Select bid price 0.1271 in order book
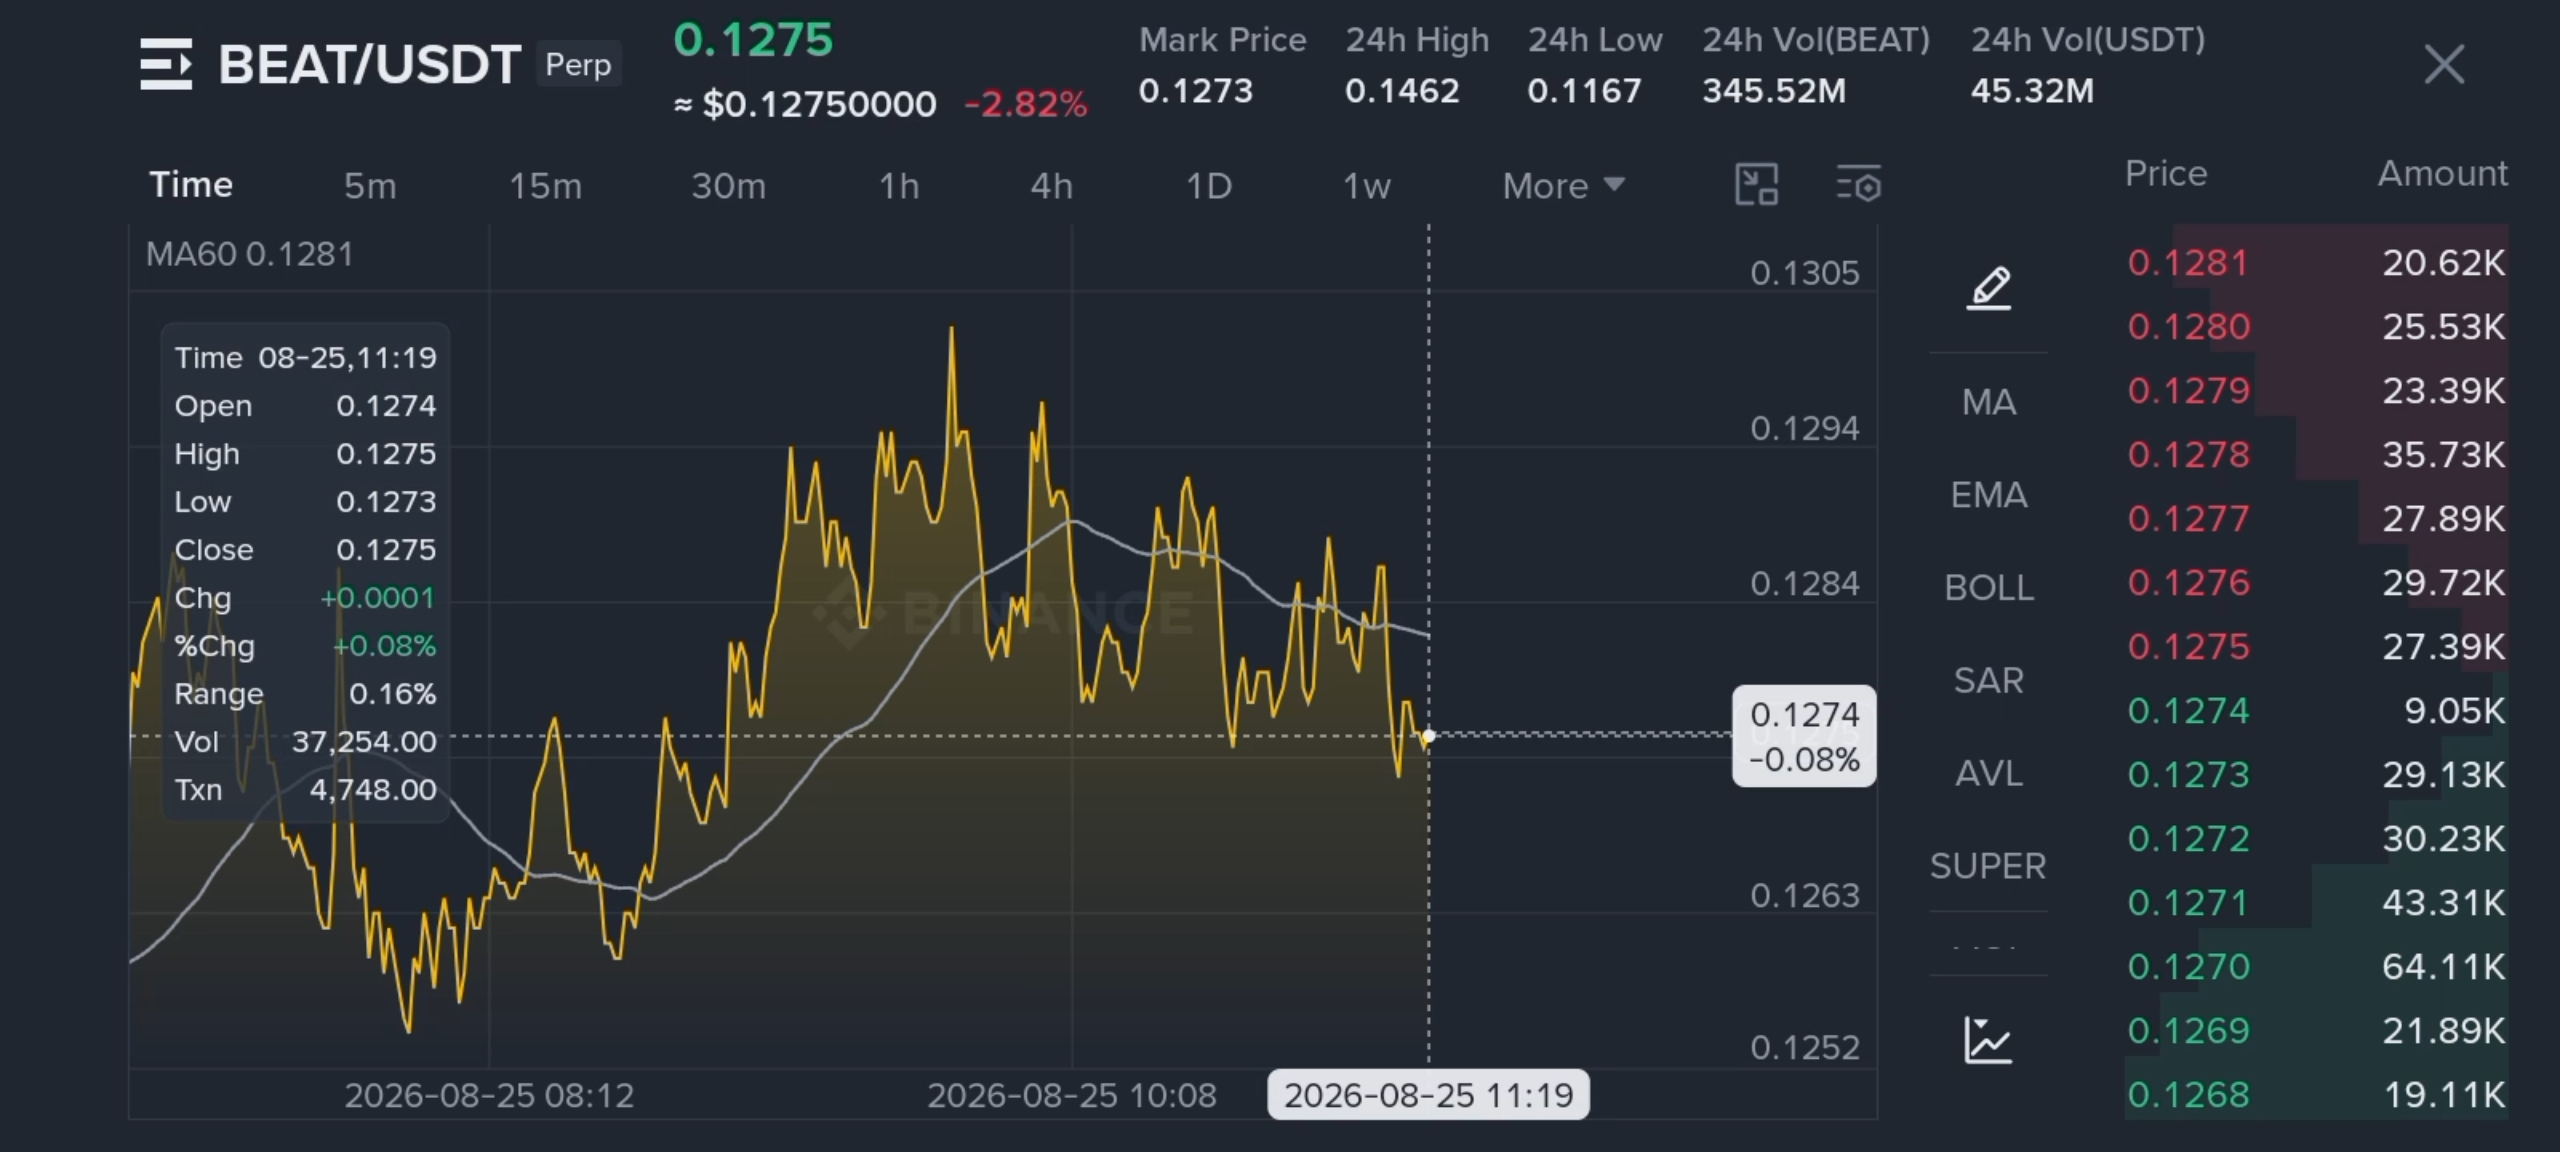 2188,903
